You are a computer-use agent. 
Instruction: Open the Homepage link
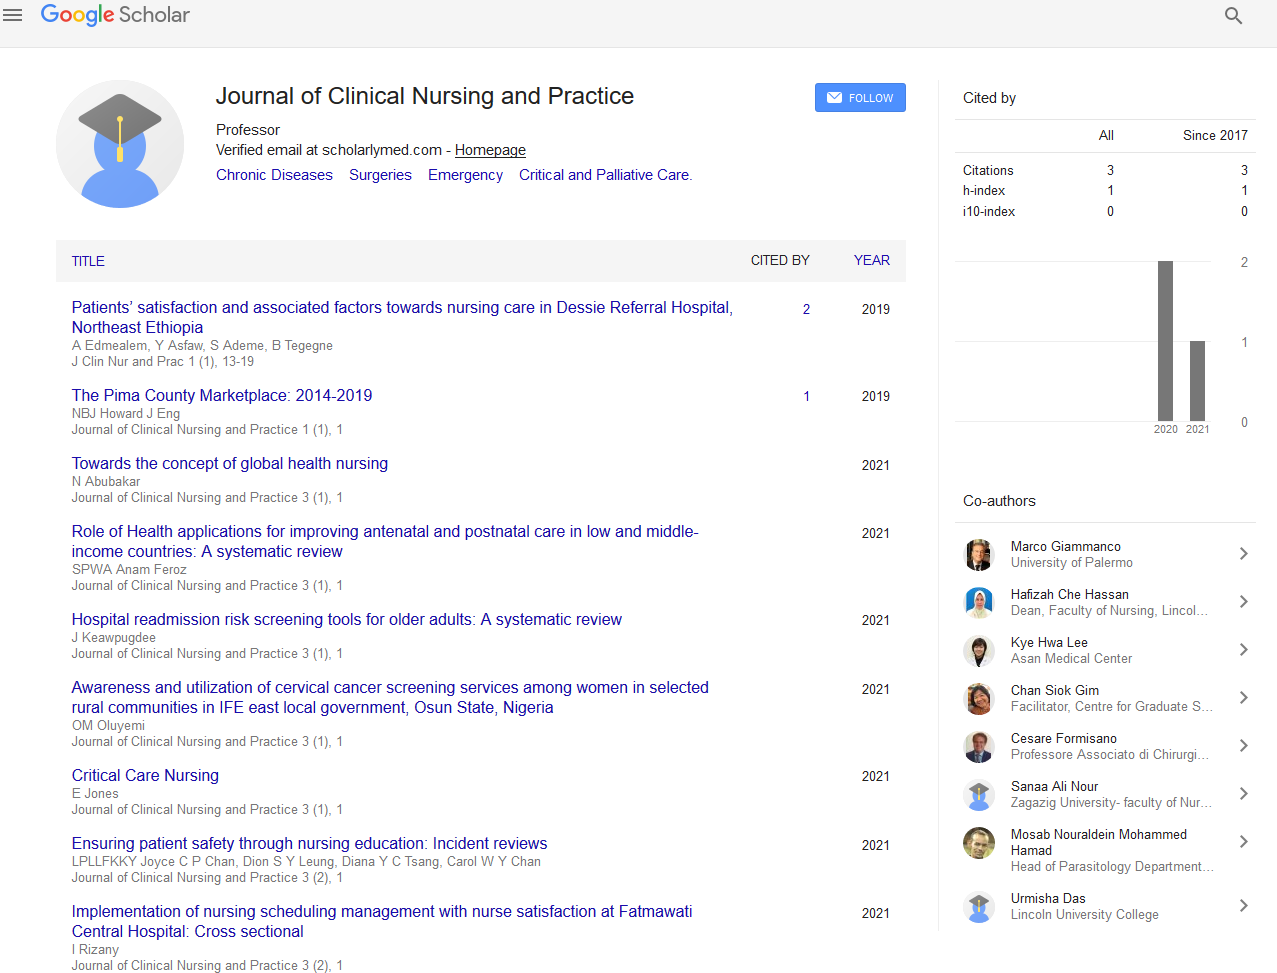click(x=490, y=150)
